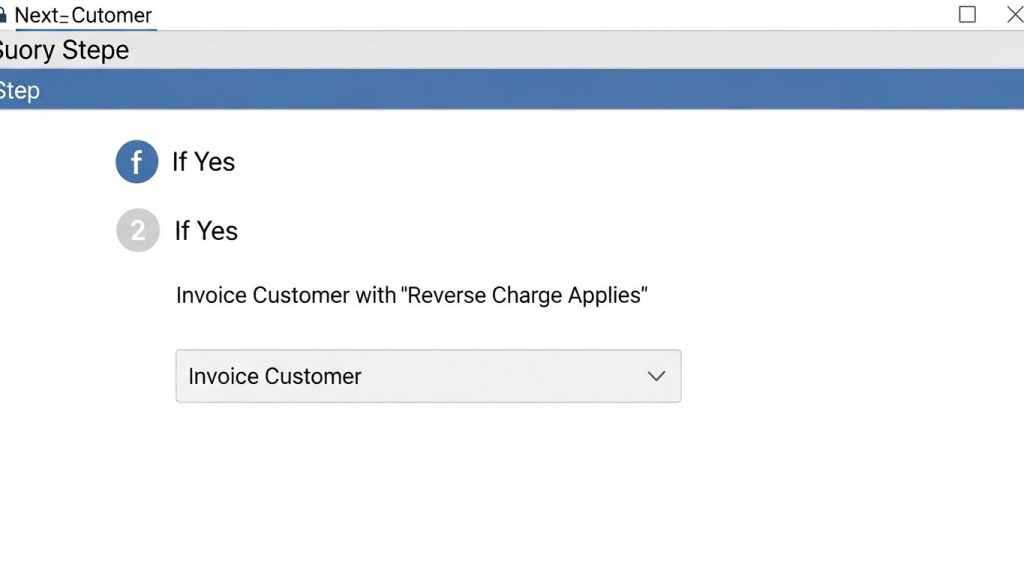Click the blue step one circle icon
This screenshot has width=1024, height=576.
137,162
